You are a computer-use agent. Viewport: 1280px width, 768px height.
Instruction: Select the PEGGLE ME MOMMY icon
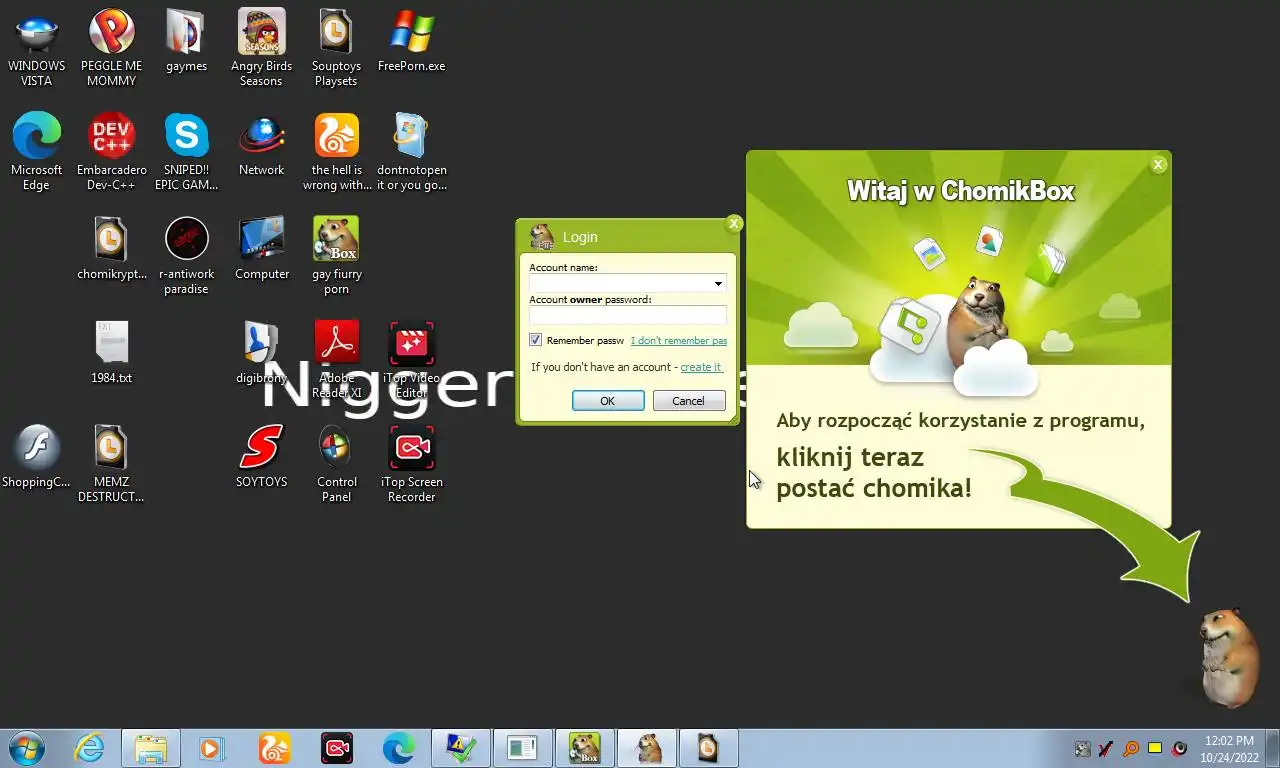(112, 48)
